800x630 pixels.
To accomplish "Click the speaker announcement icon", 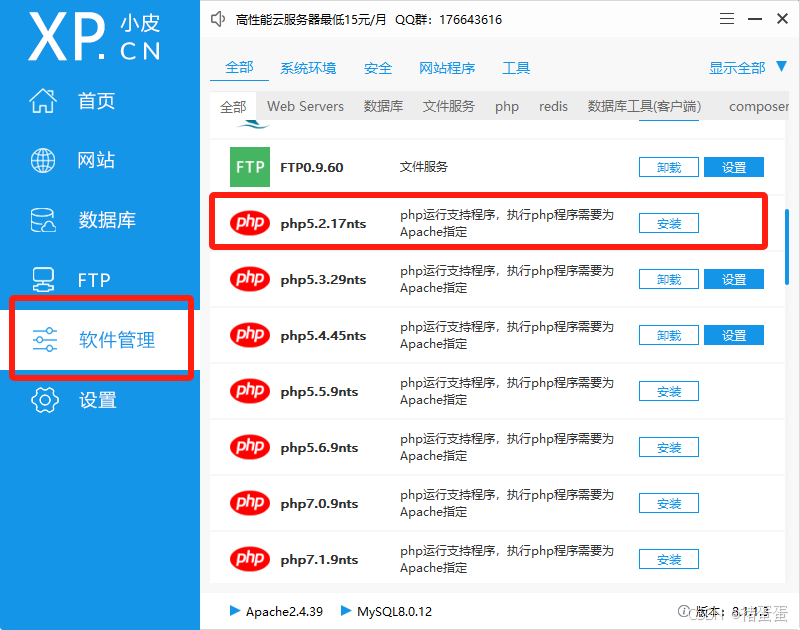I will pos(218,19).
